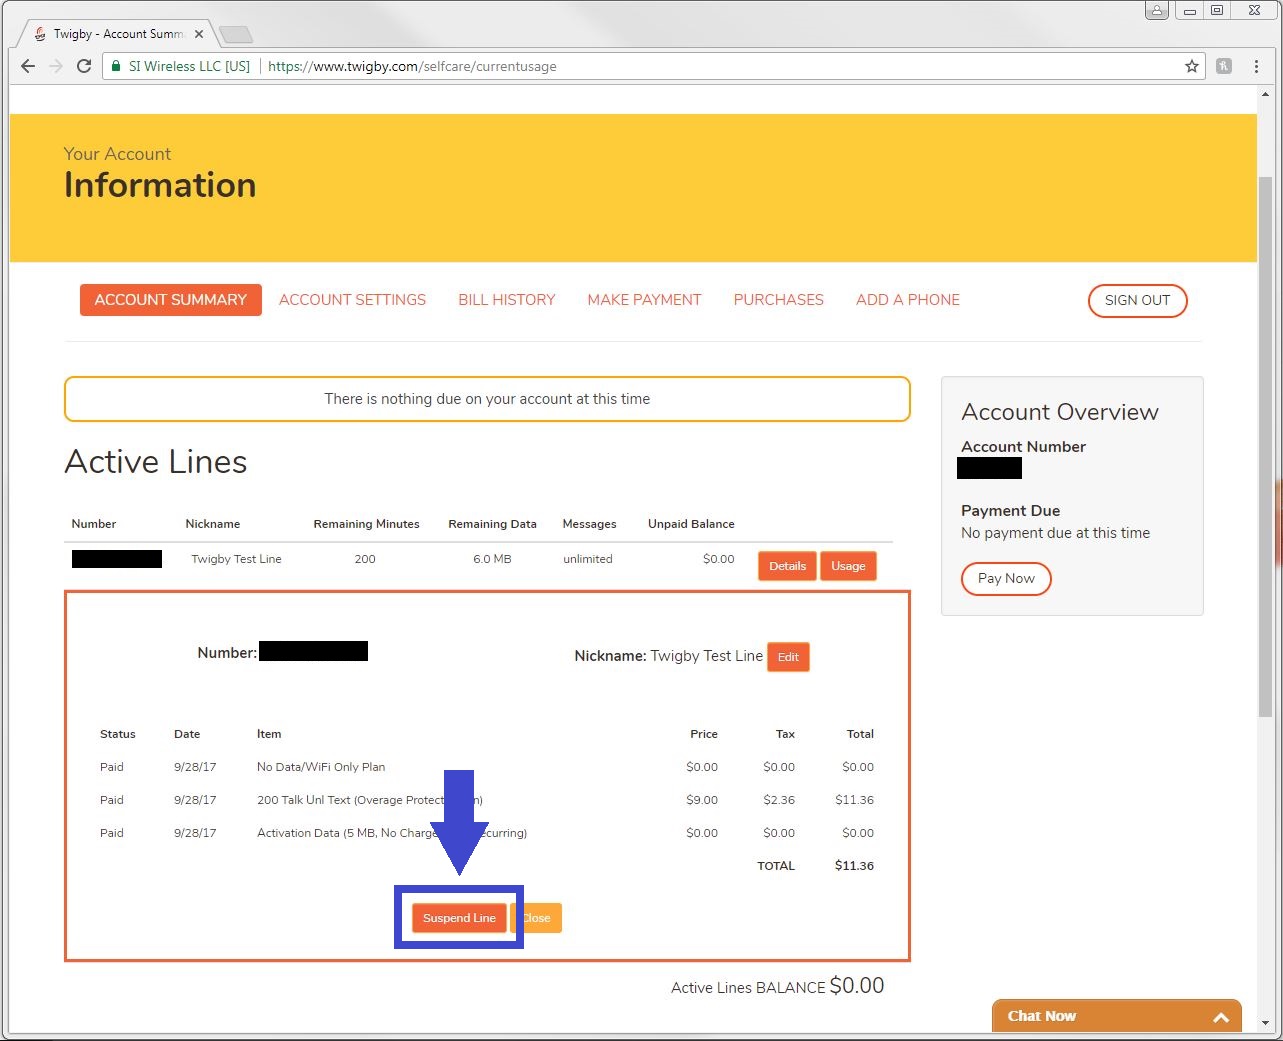The height and width of the screenshot is (1041, 1283).
Task: Go to the Make Payment tab
Action: (x=644, y=300)
